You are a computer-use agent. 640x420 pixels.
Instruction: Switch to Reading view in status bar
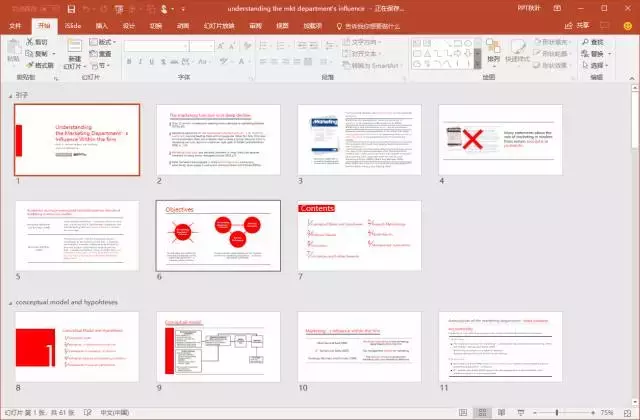click(501, 412)
